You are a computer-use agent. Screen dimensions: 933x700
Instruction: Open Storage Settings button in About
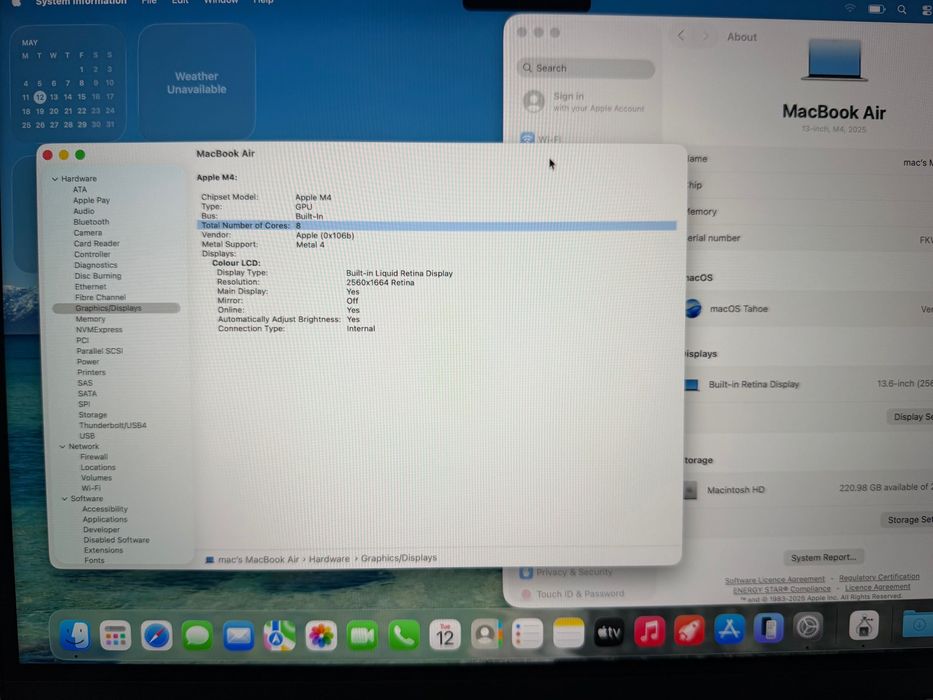[x=907, y=520]
